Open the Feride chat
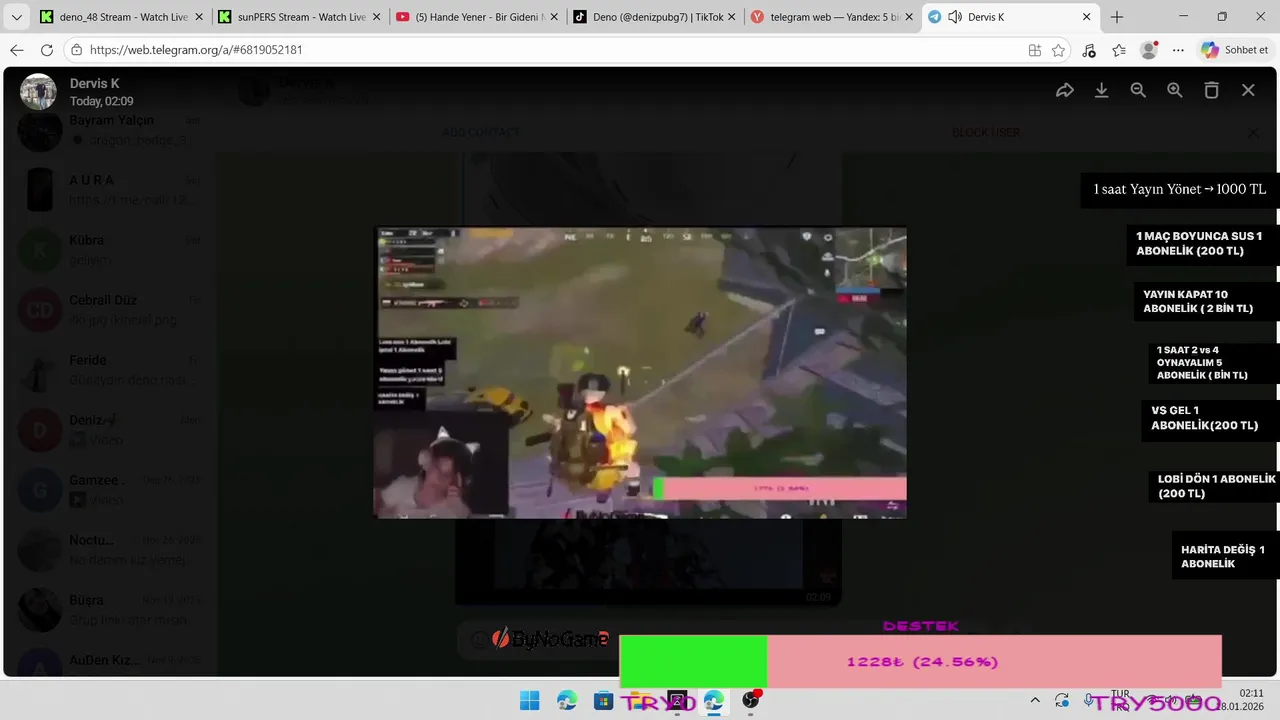Screen dimensions: 1280x720 click(x=110, y=370)
